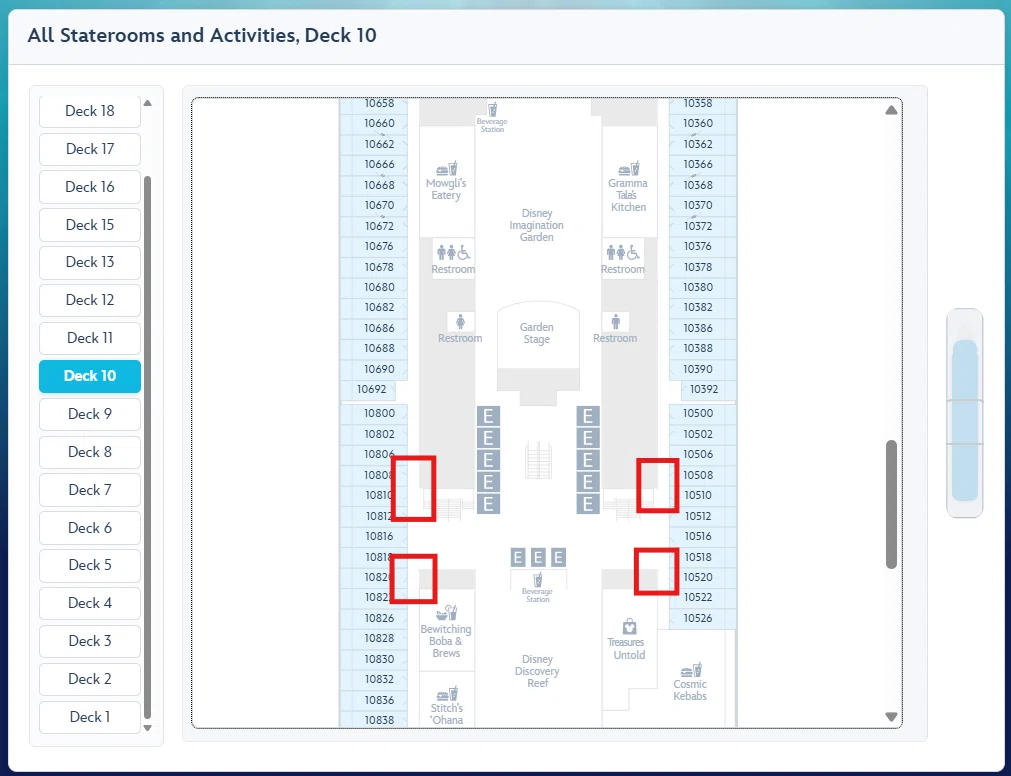Image resolution: width=1011 pixels, height=776 pixels.
Task: Select stateroom 10516
Action: click(x=703, y=536)
